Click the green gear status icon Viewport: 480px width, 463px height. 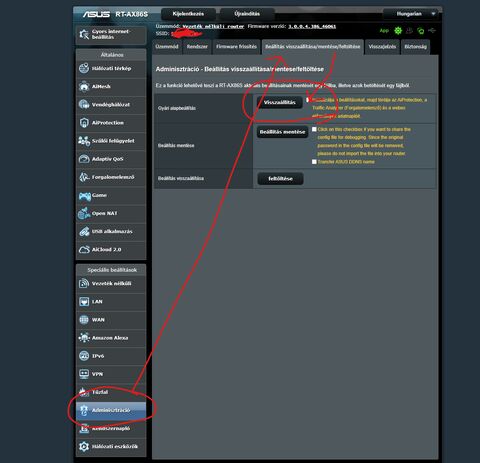point(398,31)
